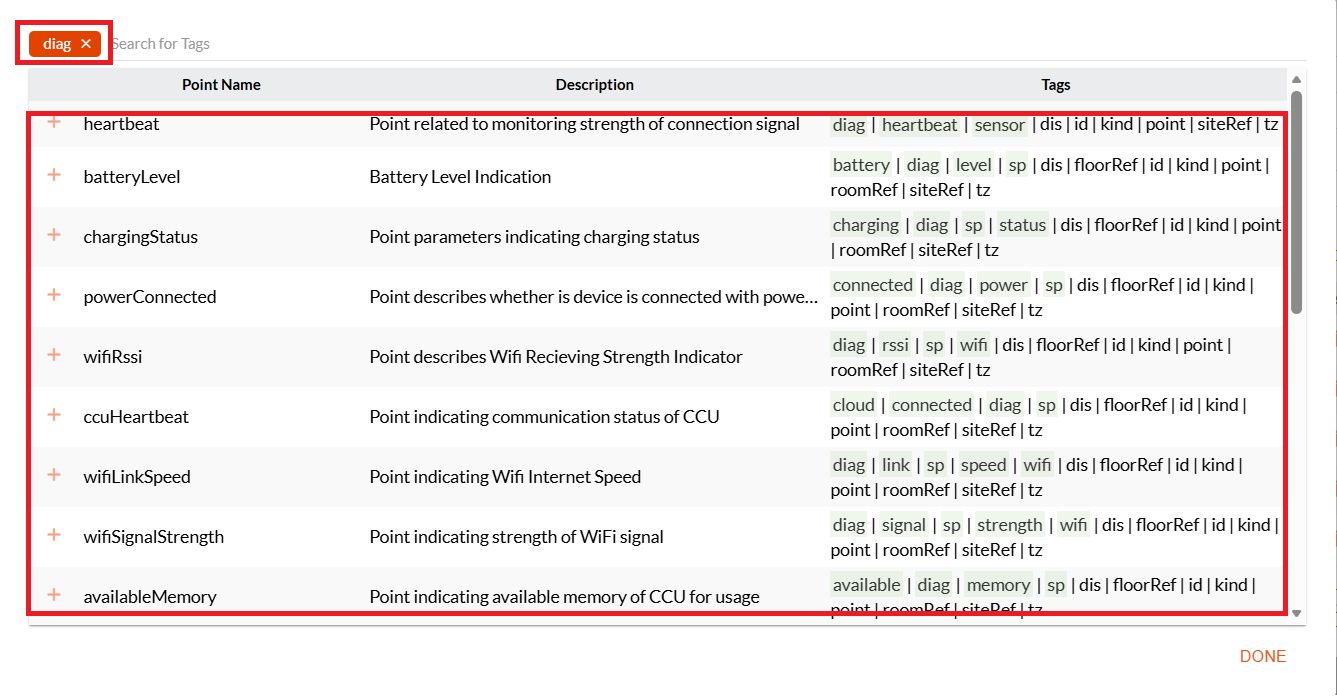The image size is (1337, 697).
Task: Click the heartbeat tag in first row
Action: coord(920,125)
